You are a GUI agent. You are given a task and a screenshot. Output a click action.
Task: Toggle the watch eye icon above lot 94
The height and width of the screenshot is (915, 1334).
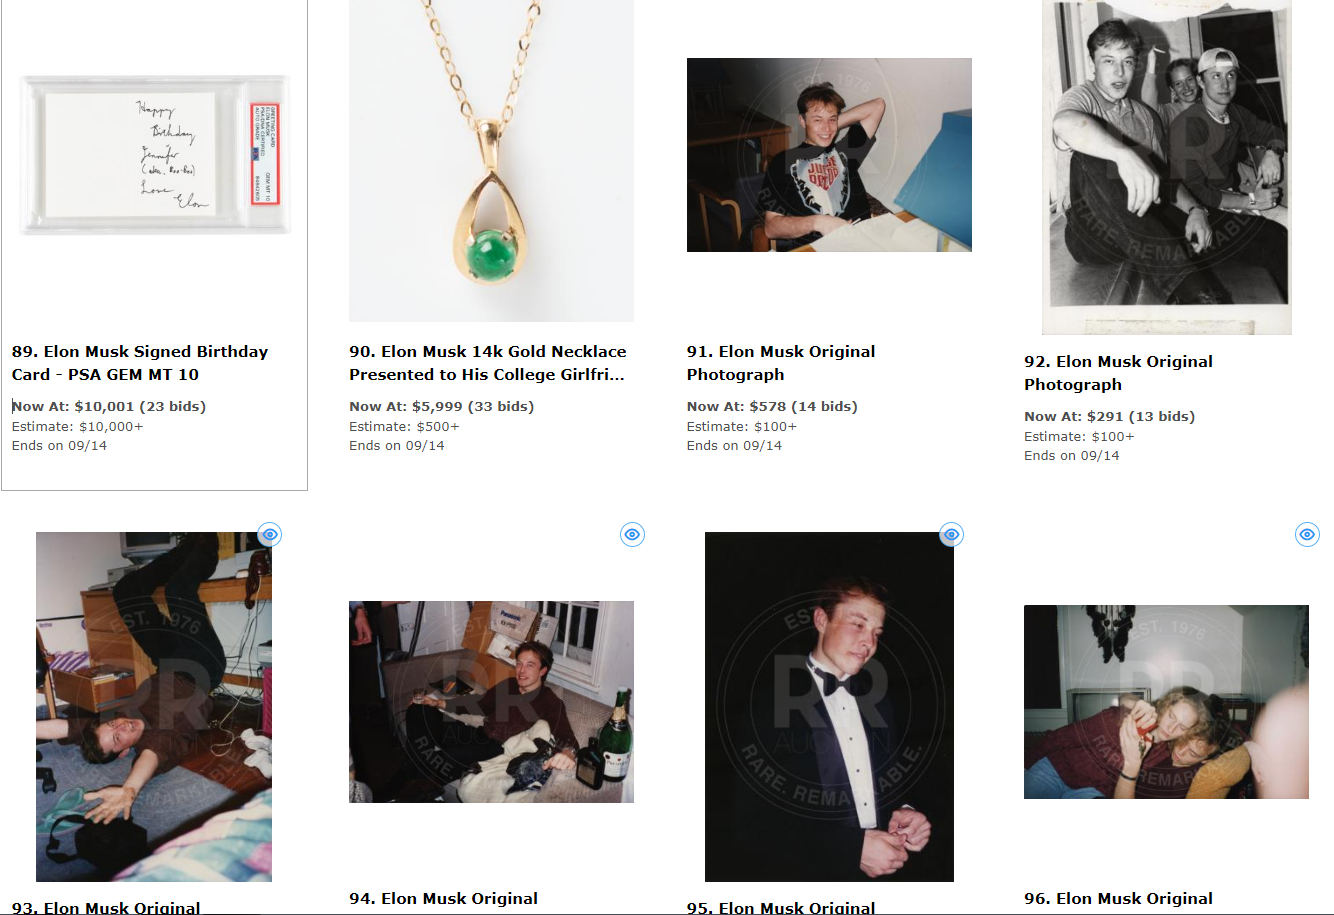point(632,534)
